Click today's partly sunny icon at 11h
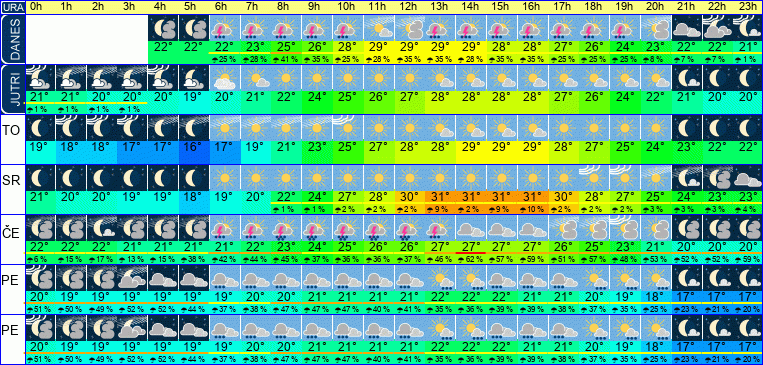 377,28
